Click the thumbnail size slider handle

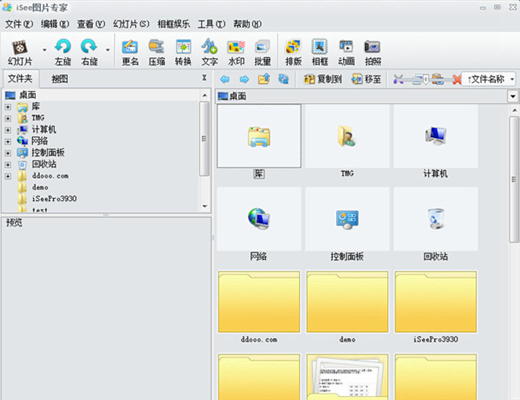click(426, 80)
